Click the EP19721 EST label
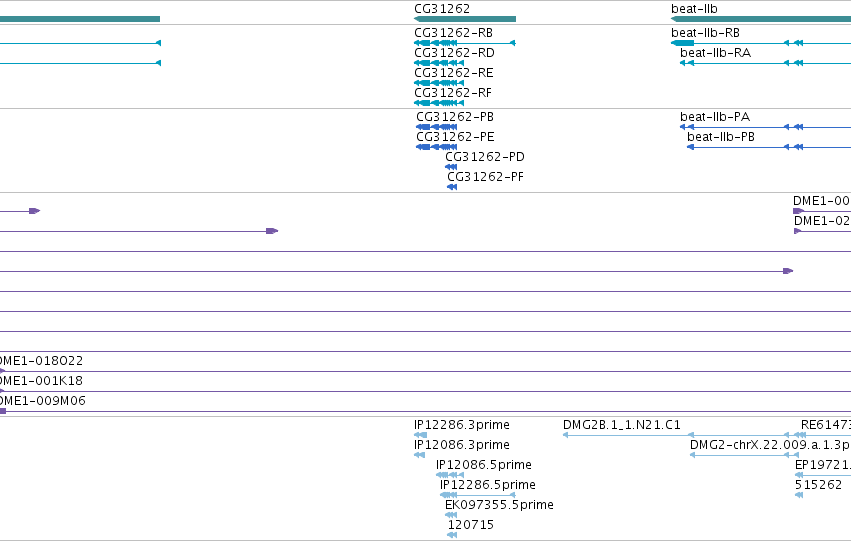Image resolution: width=851 pixels, height=541 pixels. (x=823, y=465)
